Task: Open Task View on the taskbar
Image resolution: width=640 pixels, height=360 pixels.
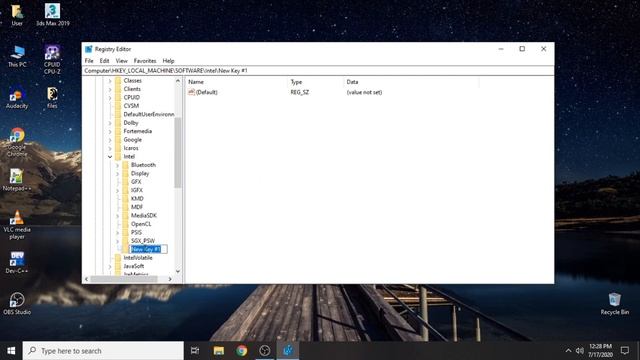Action: (195, 351)
